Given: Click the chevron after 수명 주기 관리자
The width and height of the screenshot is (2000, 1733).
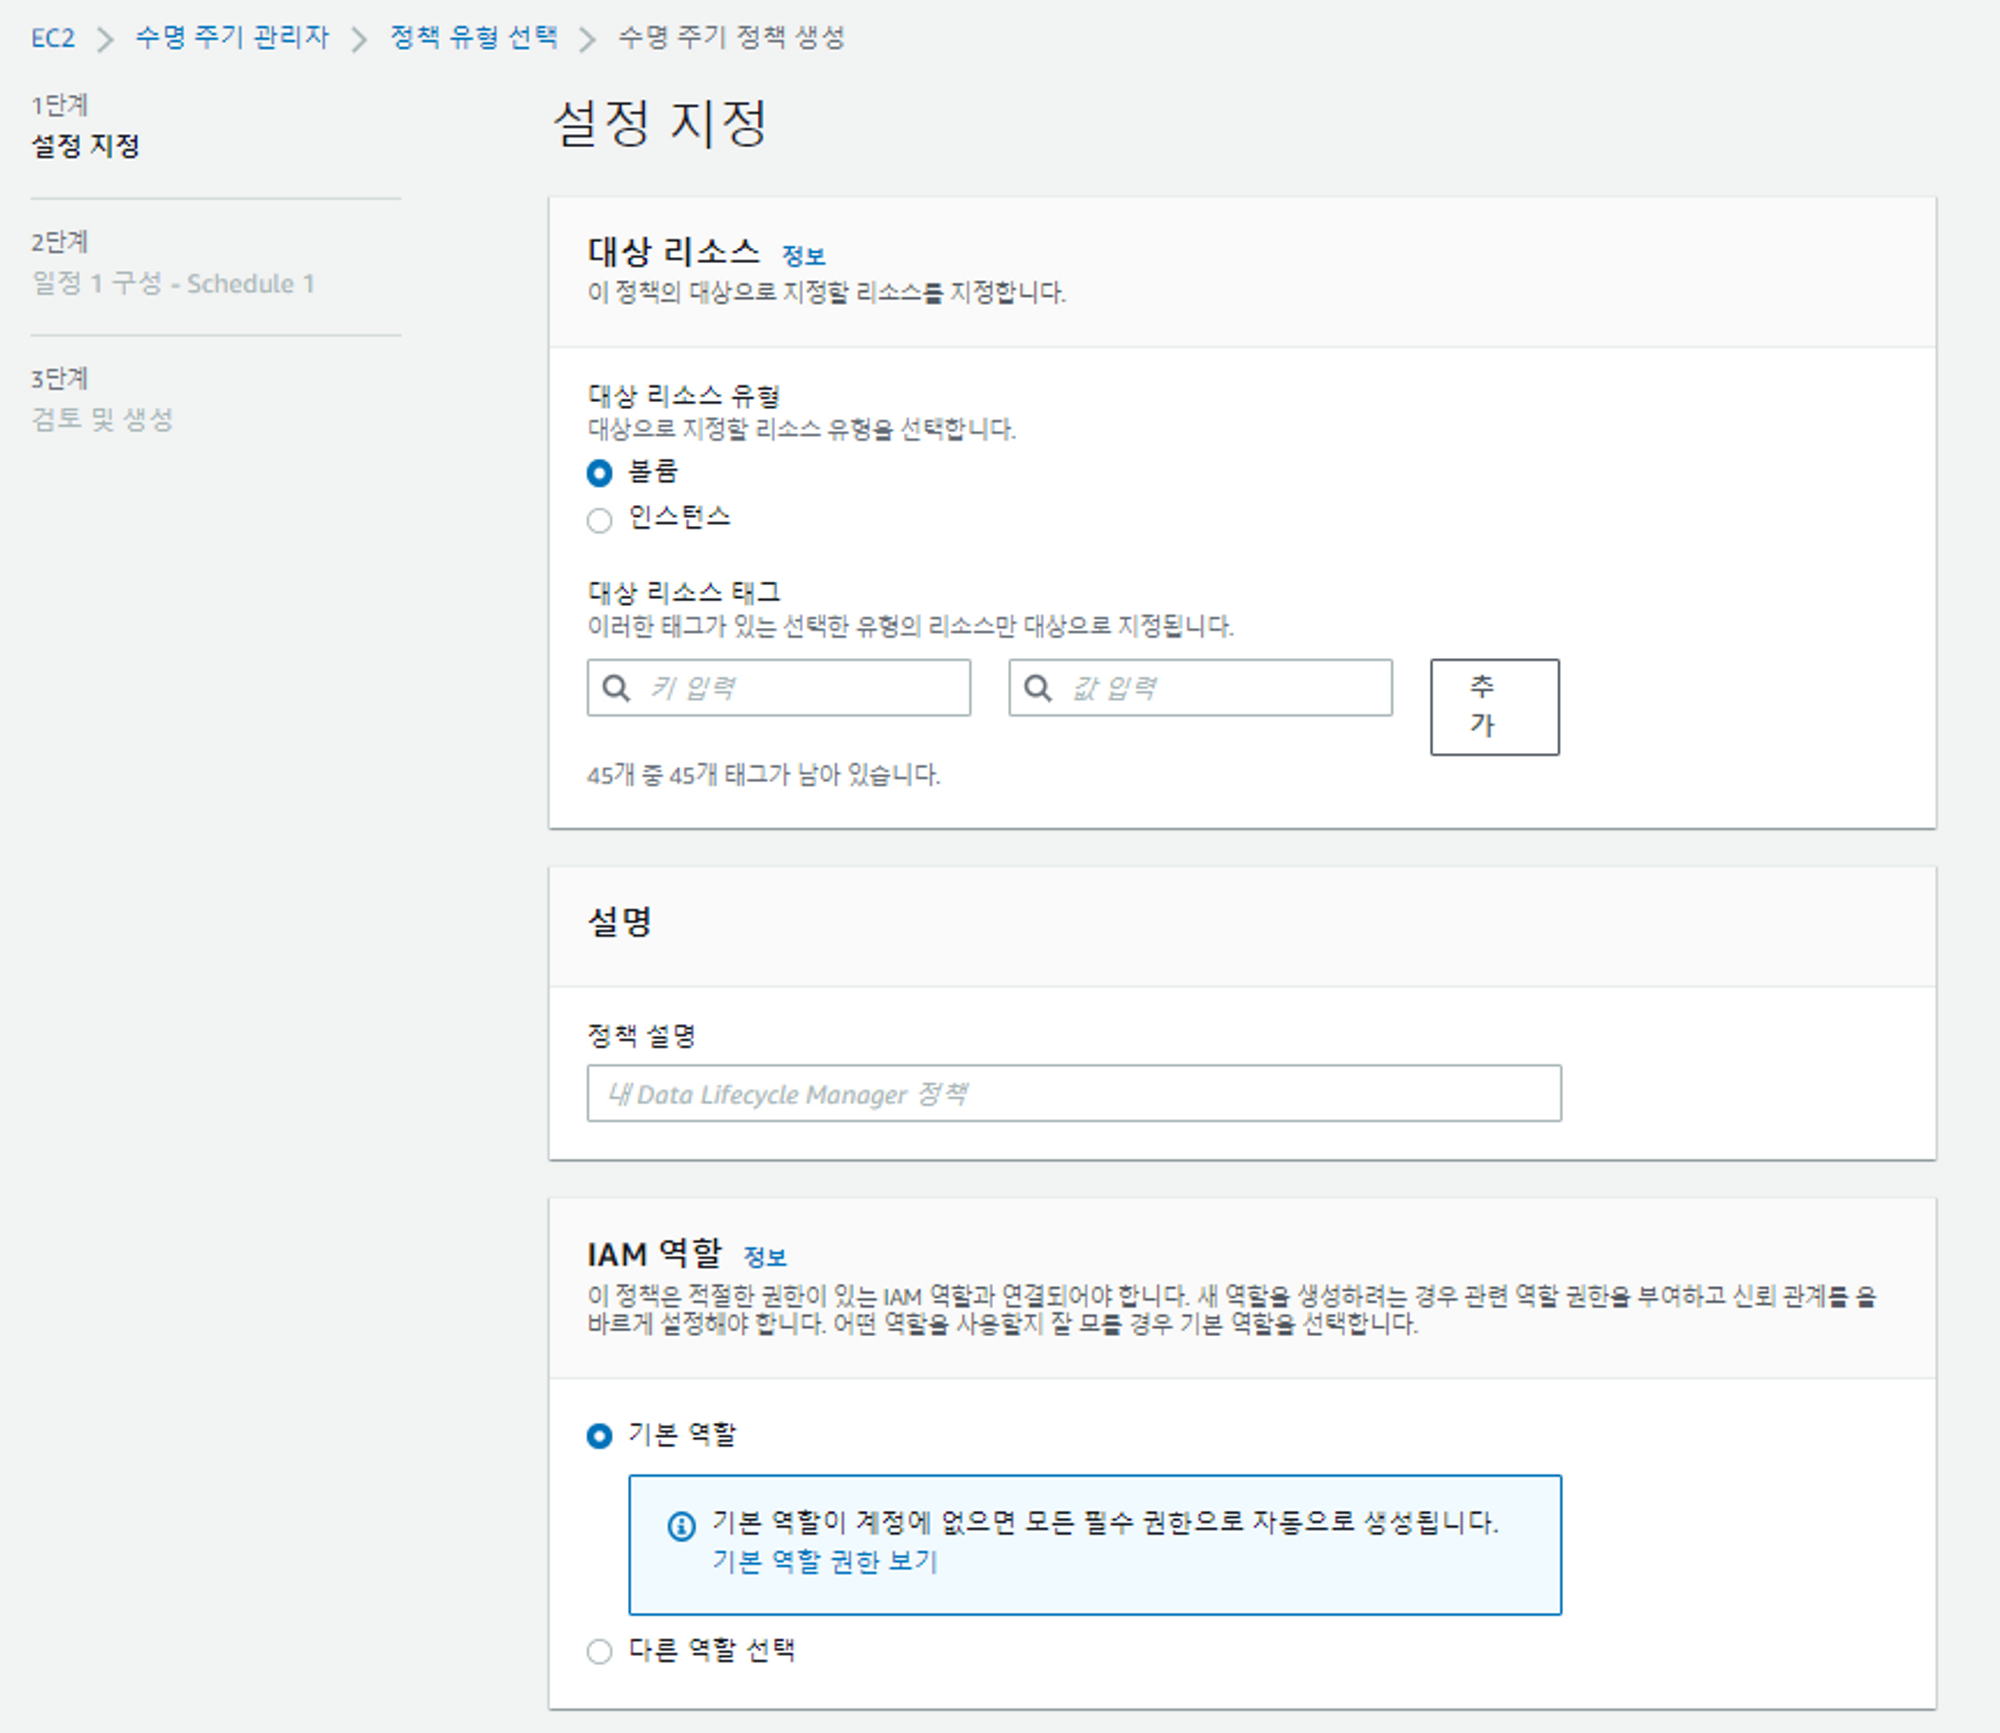Looking at the screenshot, I should 359,39.
